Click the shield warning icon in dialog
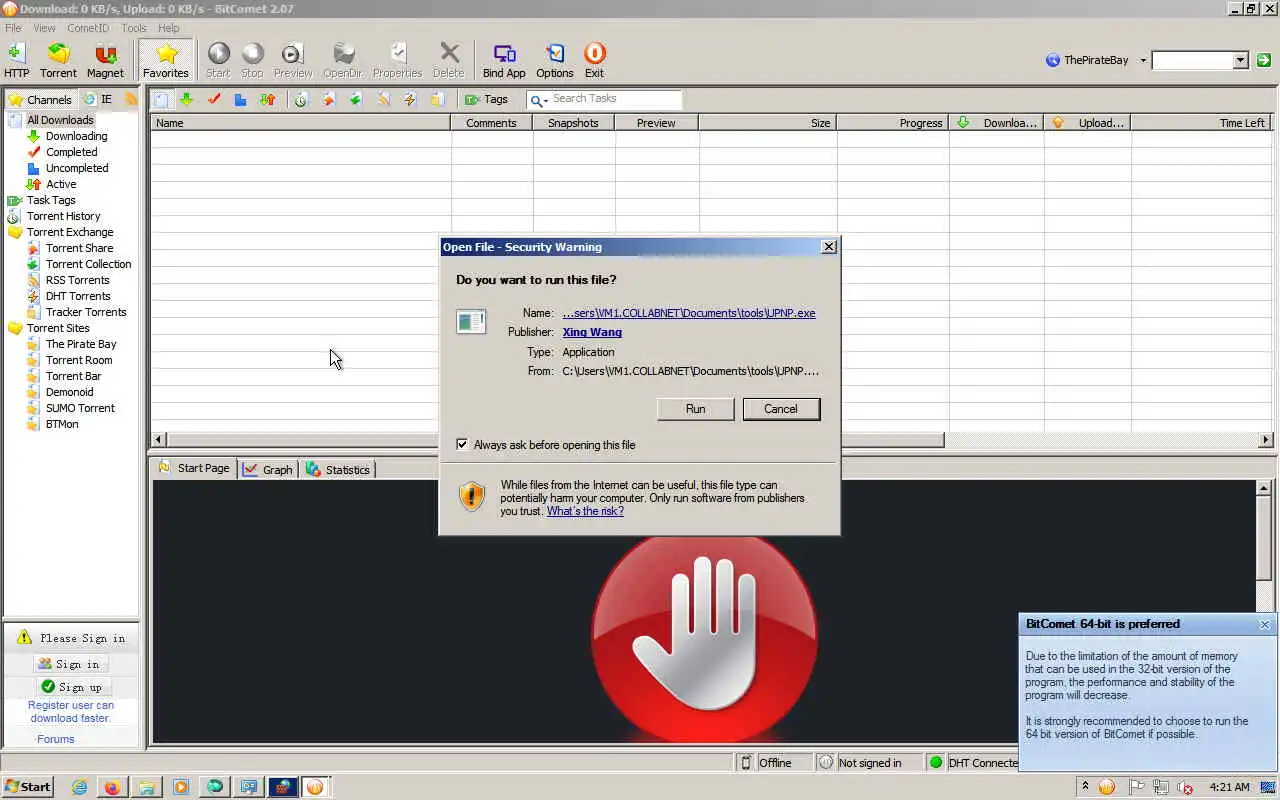This screenshot has width=1280, height=800. (x=472, y=496)
